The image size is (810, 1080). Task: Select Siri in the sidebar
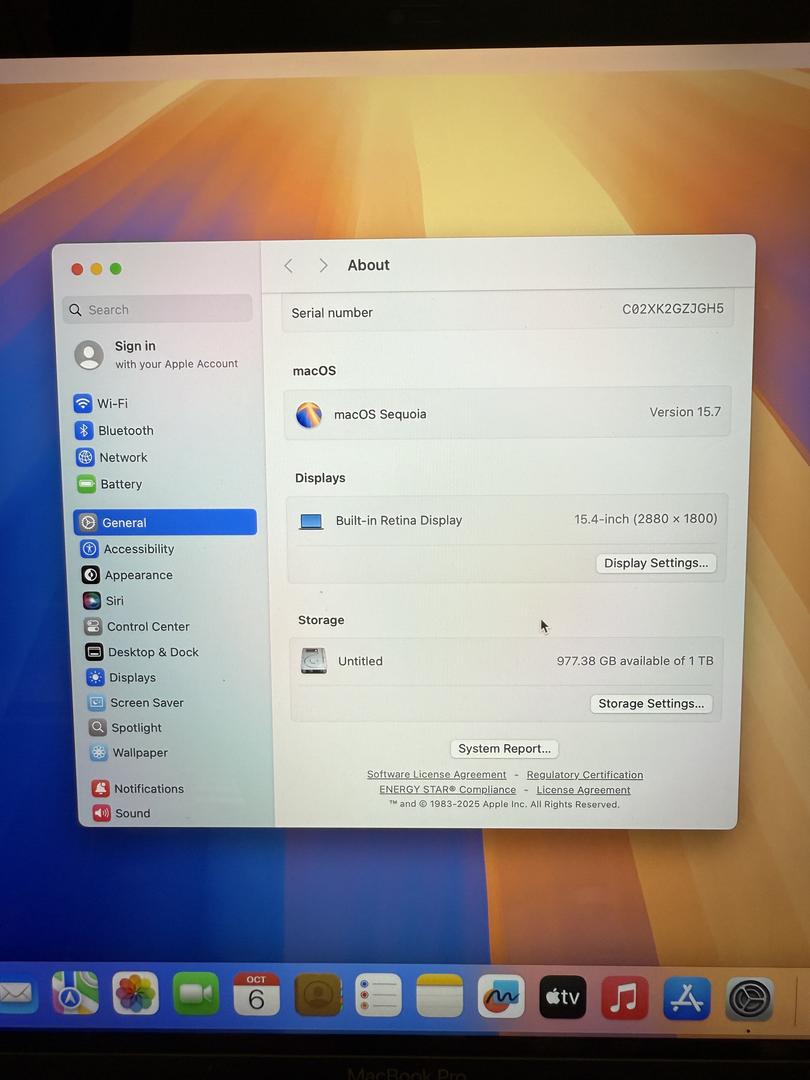coord(114,601)
